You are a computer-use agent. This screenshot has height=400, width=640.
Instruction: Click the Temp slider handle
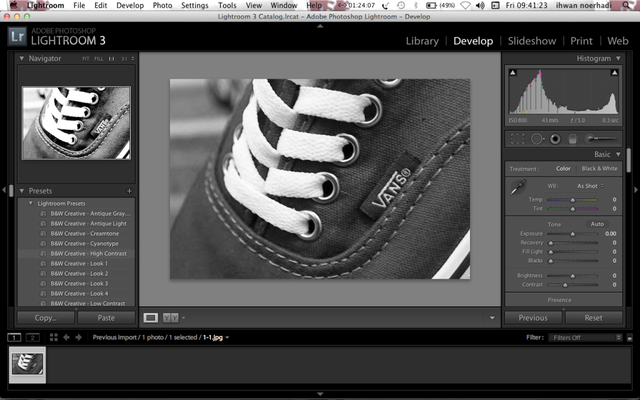[573, 200]
